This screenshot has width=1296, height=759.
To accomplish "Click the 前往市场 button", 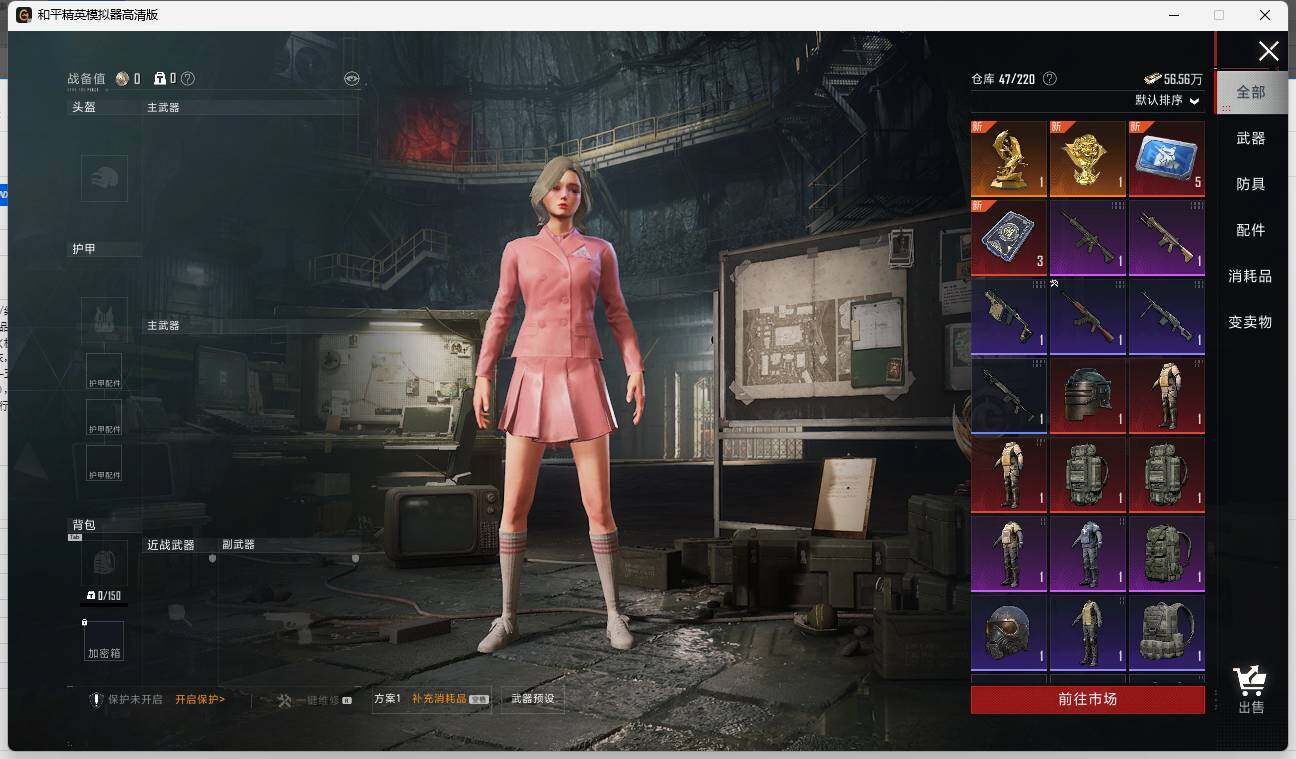I will point(1088,700).
